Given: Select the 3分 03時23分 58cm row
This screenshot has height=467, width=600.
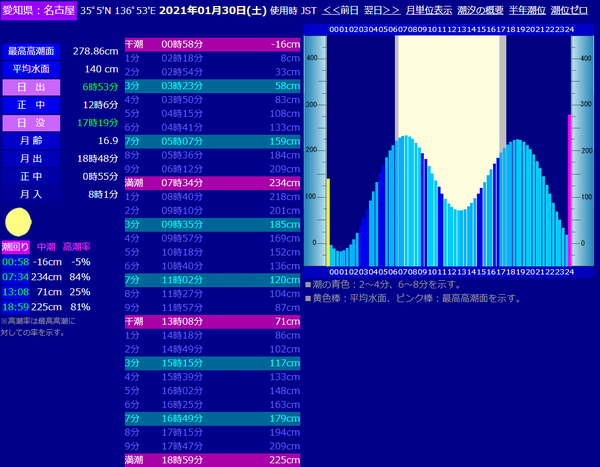Looking at the screenshot, I should point(212,86).
